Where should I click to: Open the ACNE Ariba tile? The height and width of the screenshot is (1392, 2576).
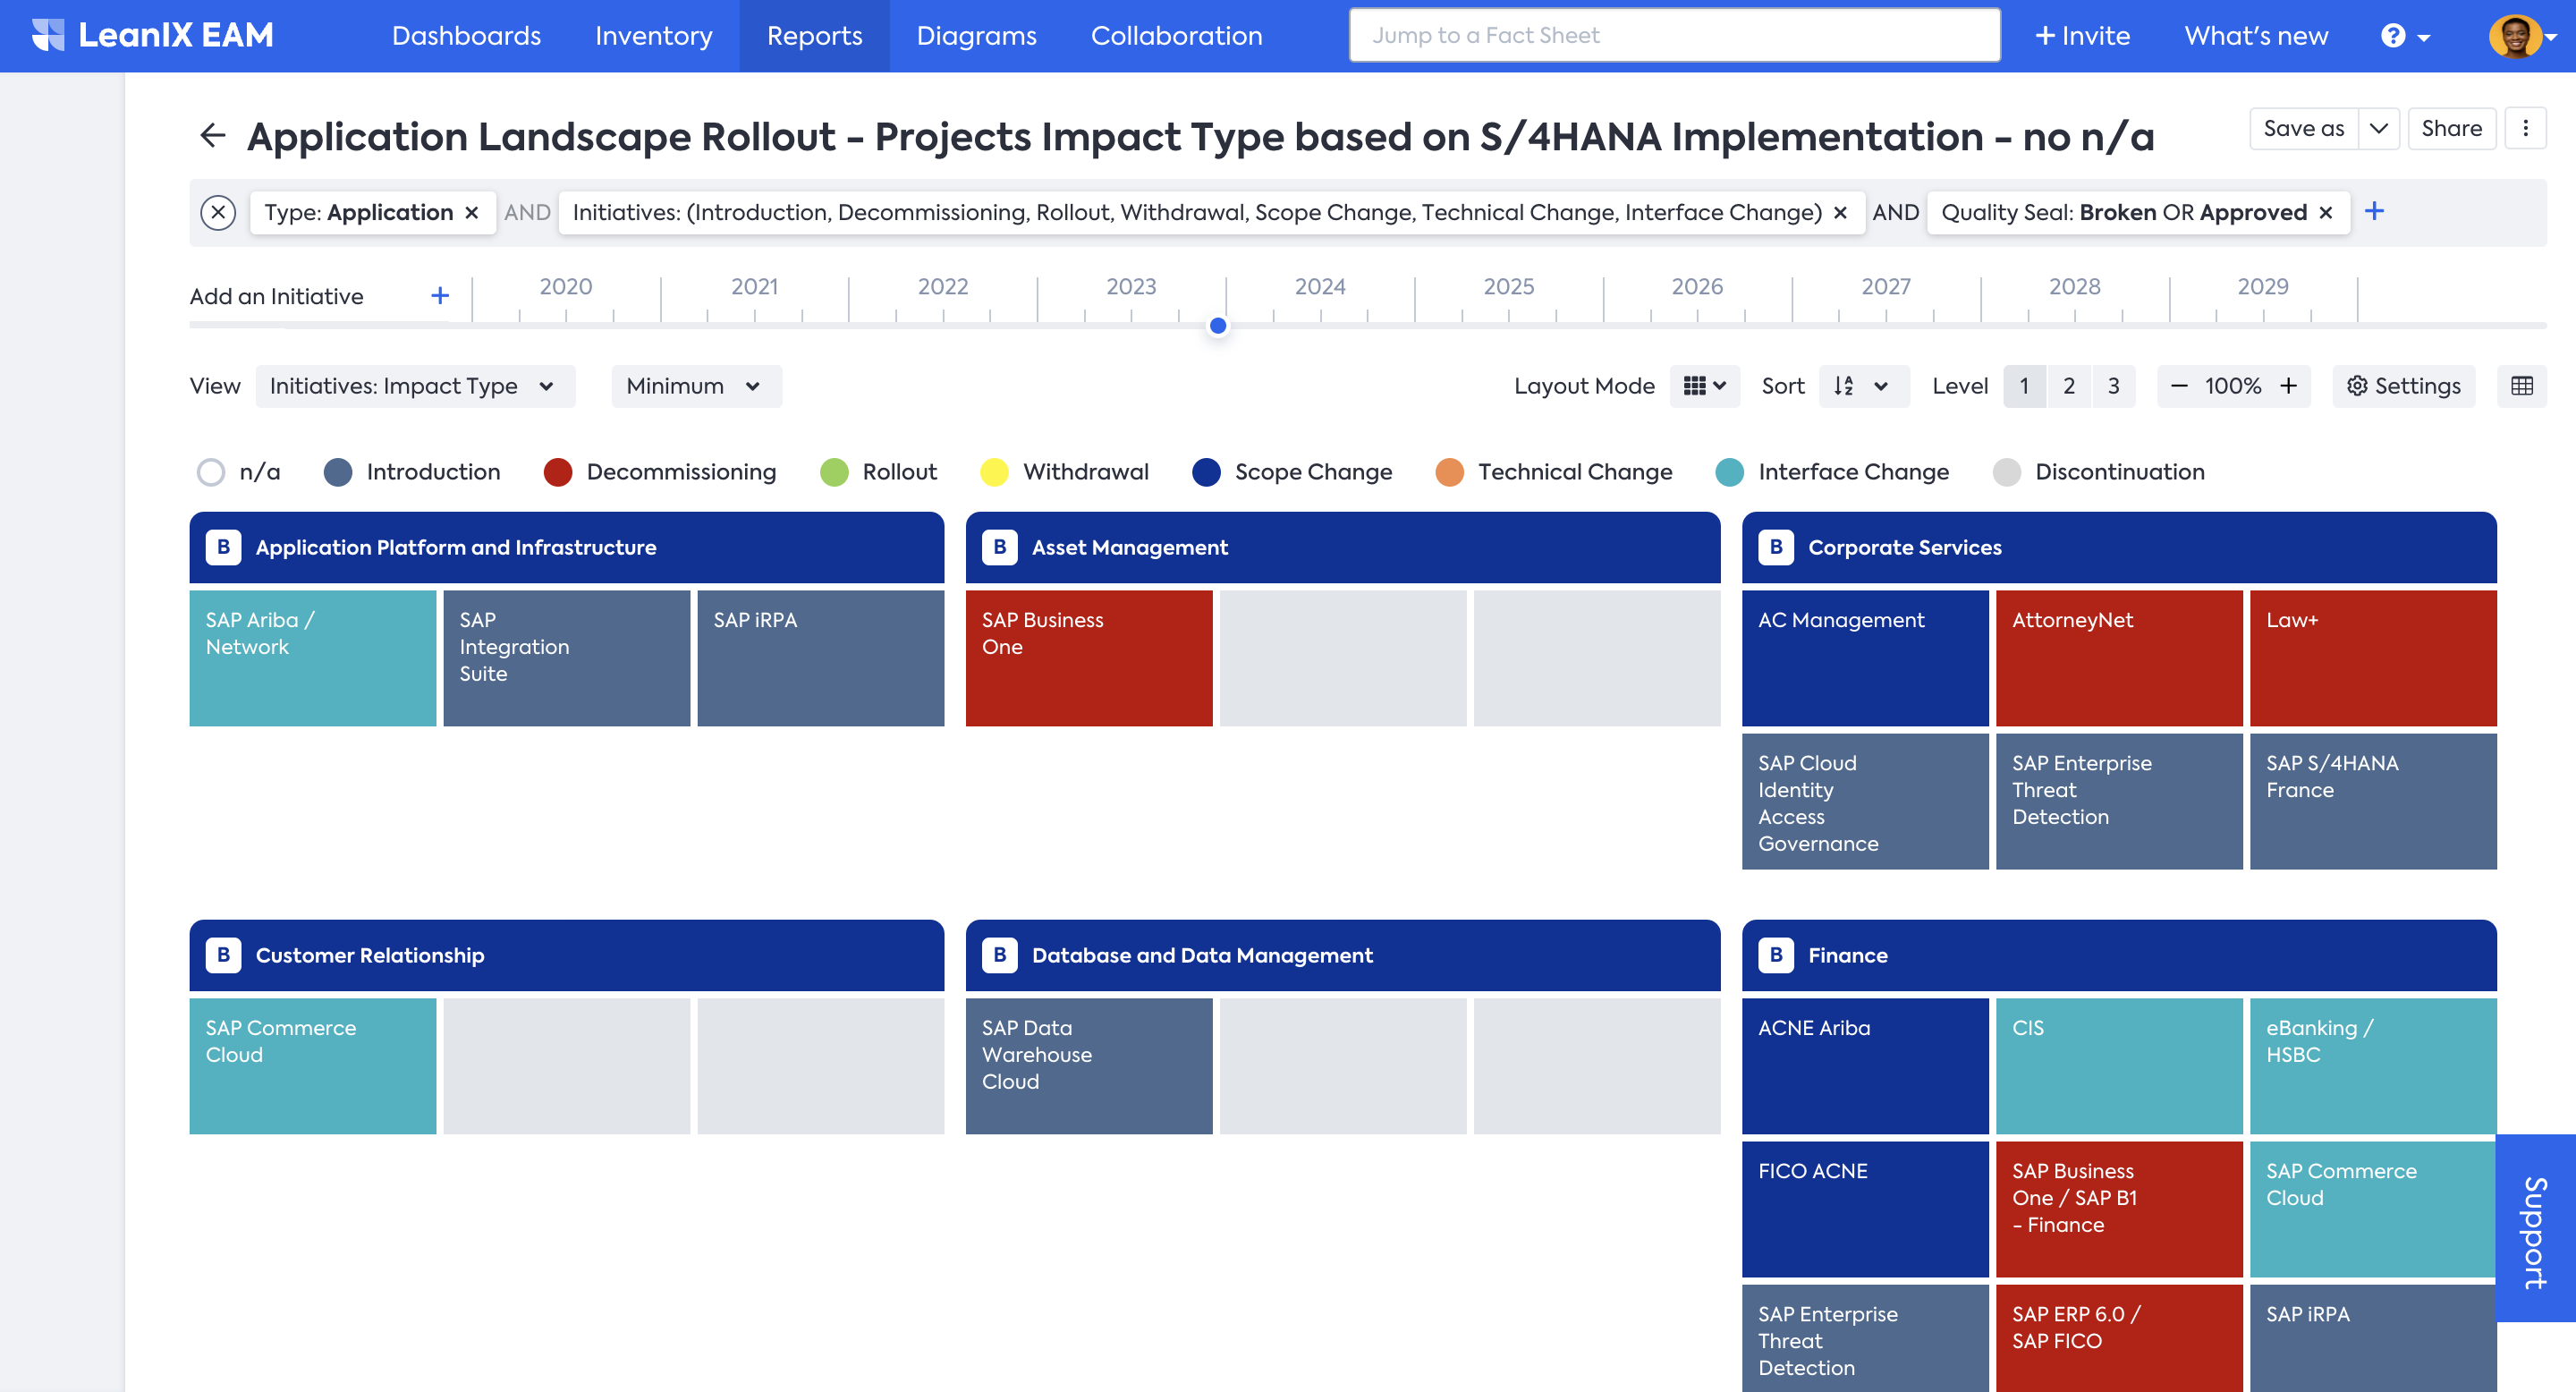click(x=1865, y=1066)
